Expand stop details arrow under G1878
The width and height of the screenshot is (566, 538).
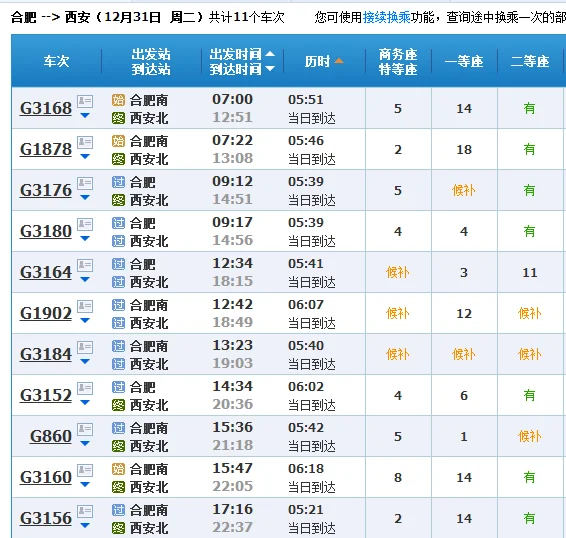[85, 156]
